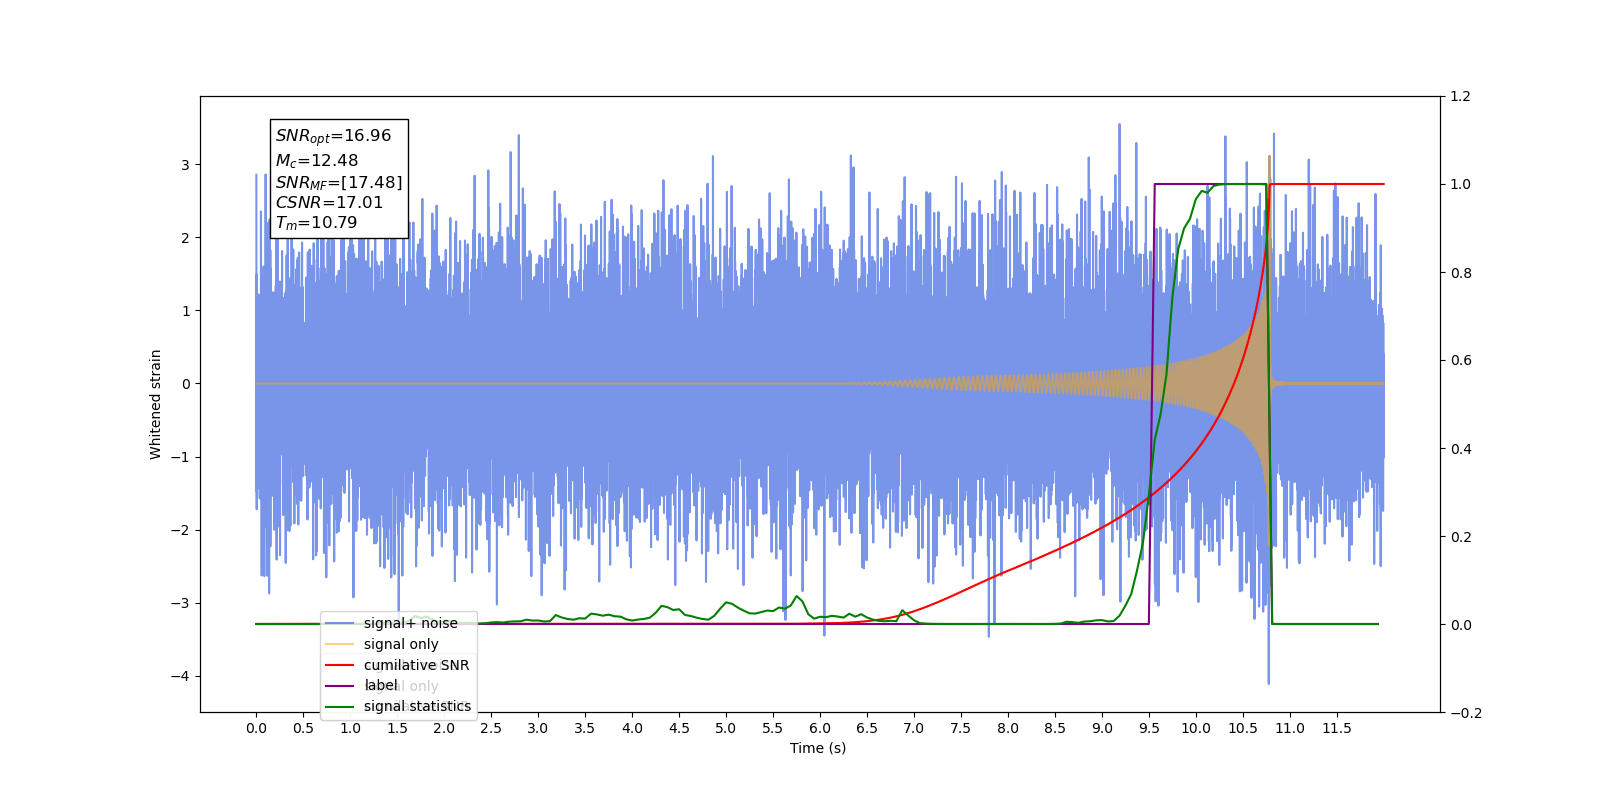Viewport: 1600px width, 800px height.
Task: Click the Tm=10.79 annotation text
Action: pos(316,223)
